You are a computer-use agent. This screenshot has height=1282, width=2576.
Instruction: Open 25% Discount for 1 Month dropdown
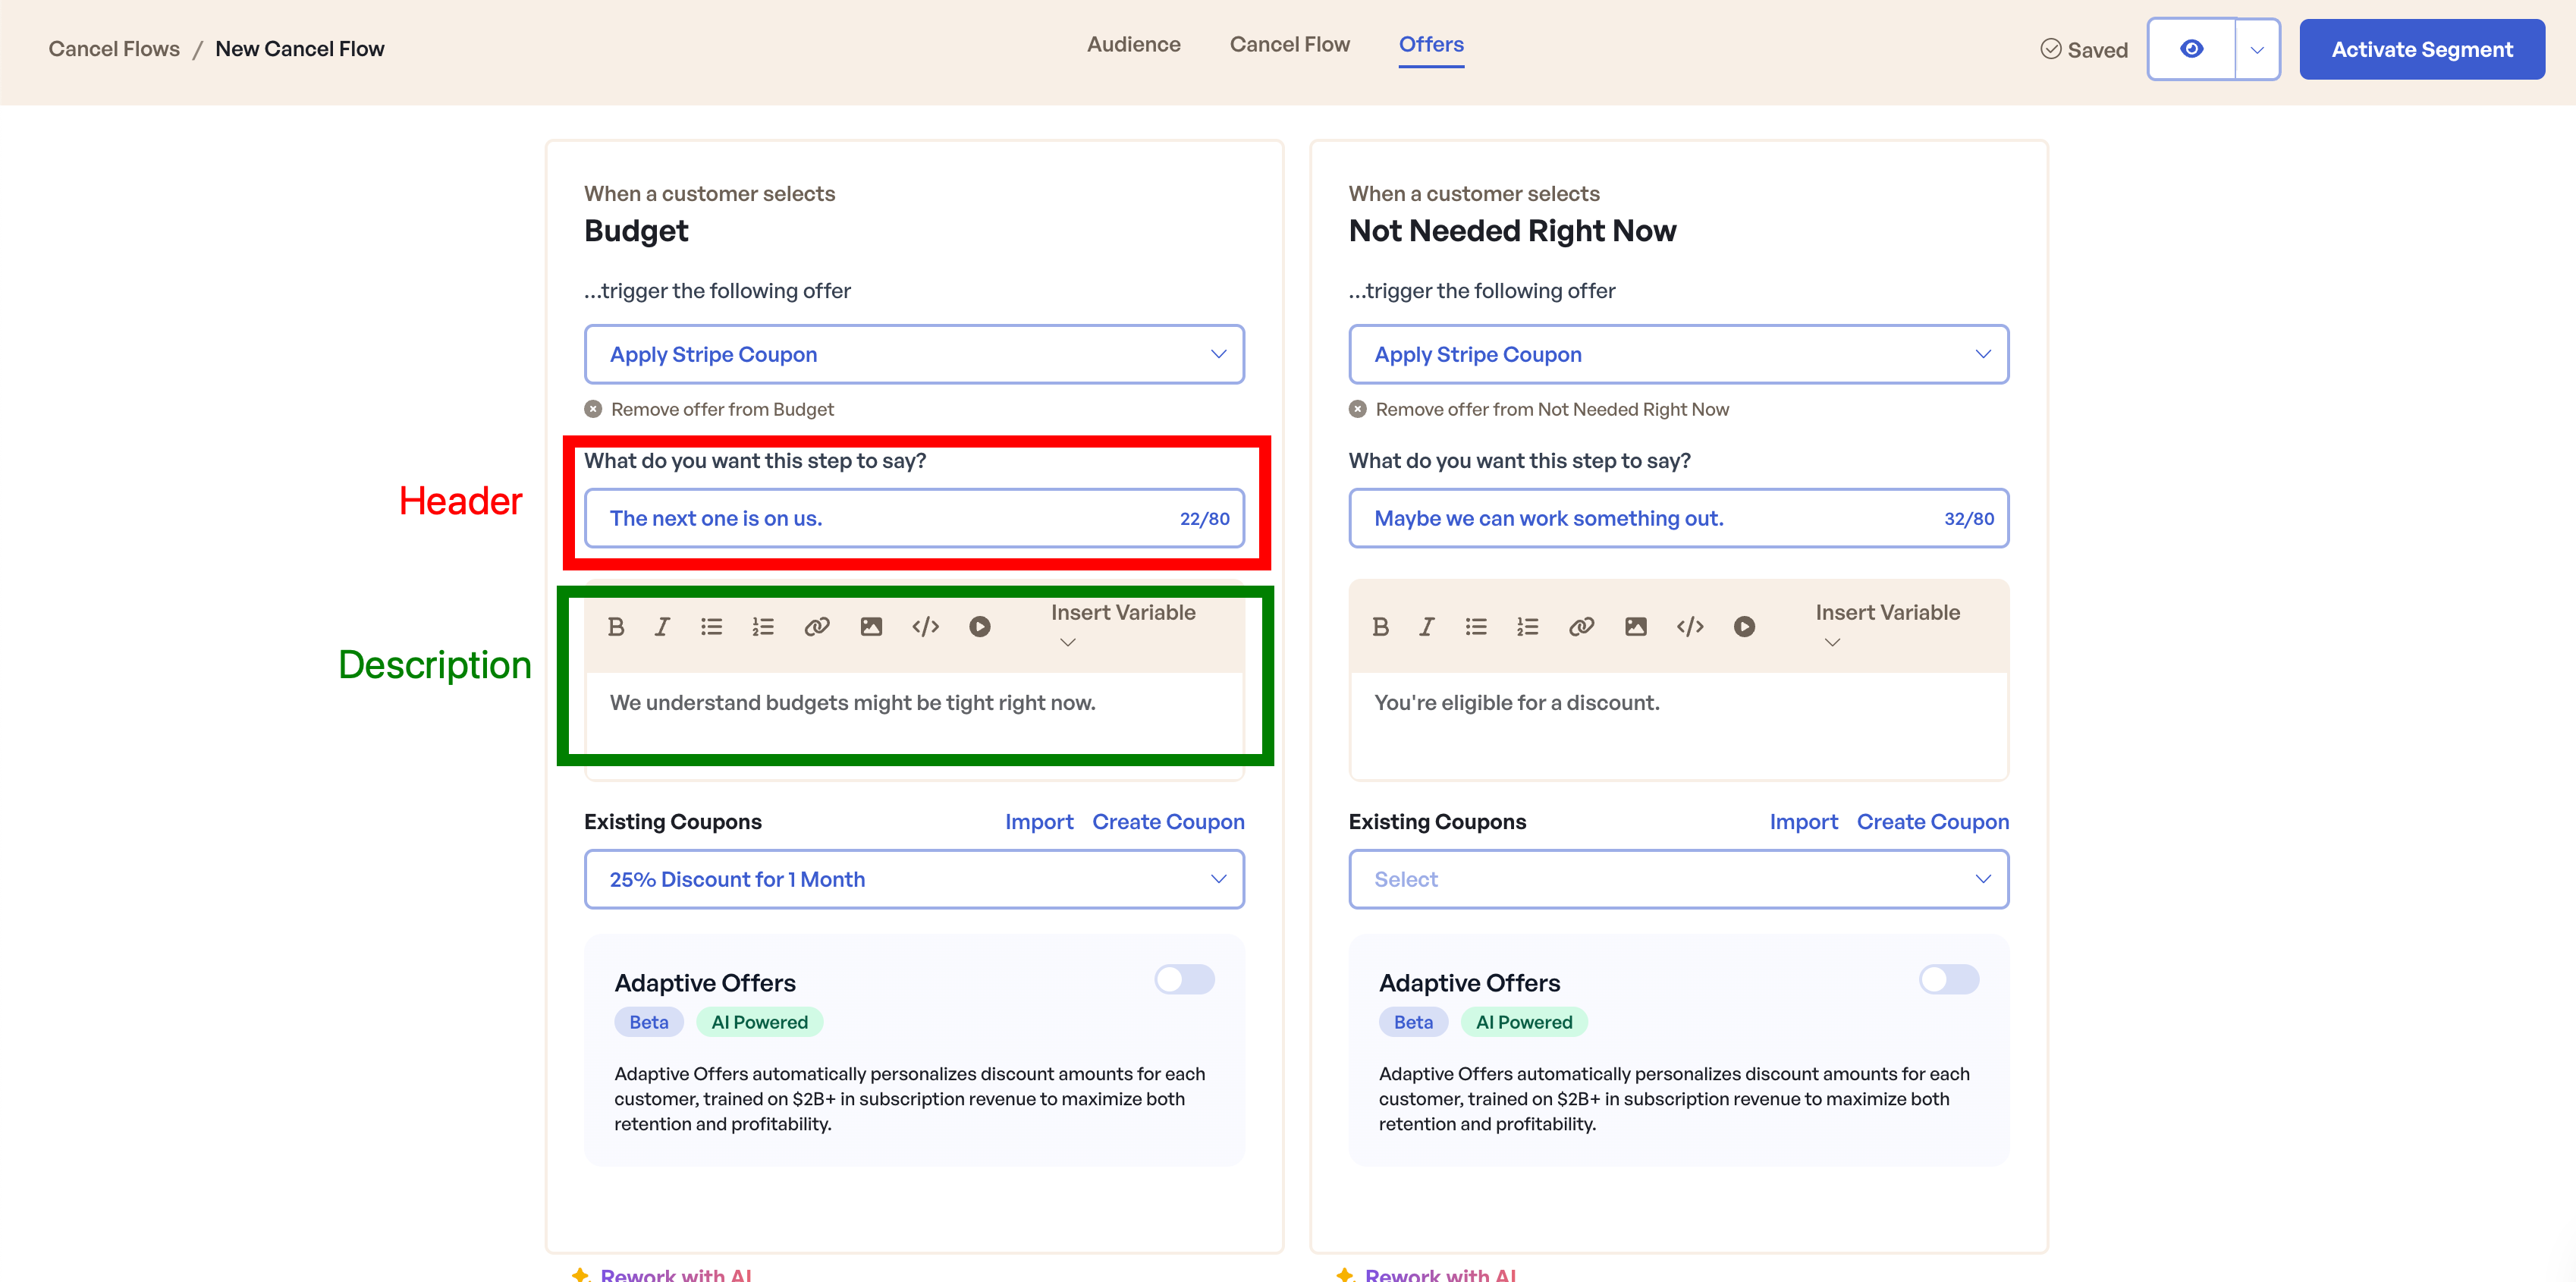coord(914,879)
